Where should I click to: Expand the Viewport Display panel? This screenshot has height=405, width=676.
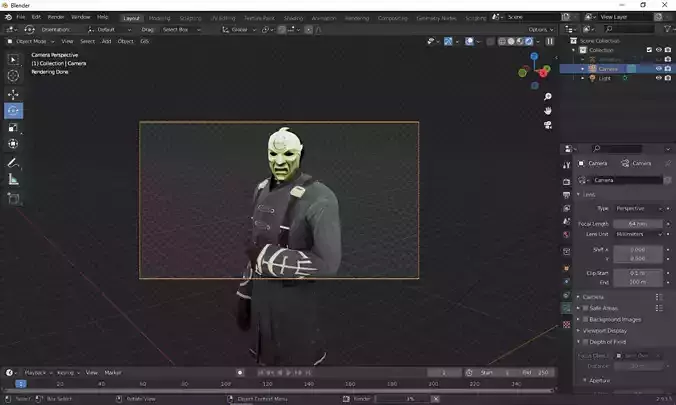(604, 330)
